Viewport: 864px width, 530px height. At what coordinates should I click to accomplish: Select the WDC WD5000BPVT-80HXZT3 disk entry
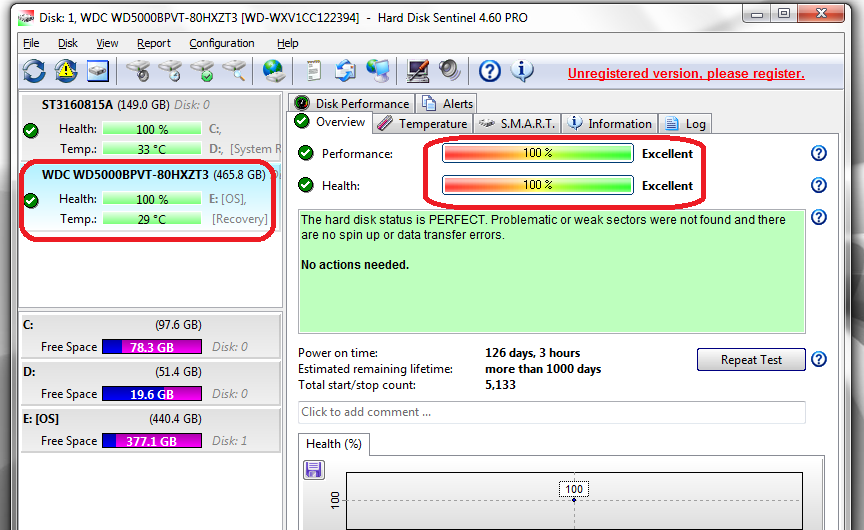click(150, 197)
